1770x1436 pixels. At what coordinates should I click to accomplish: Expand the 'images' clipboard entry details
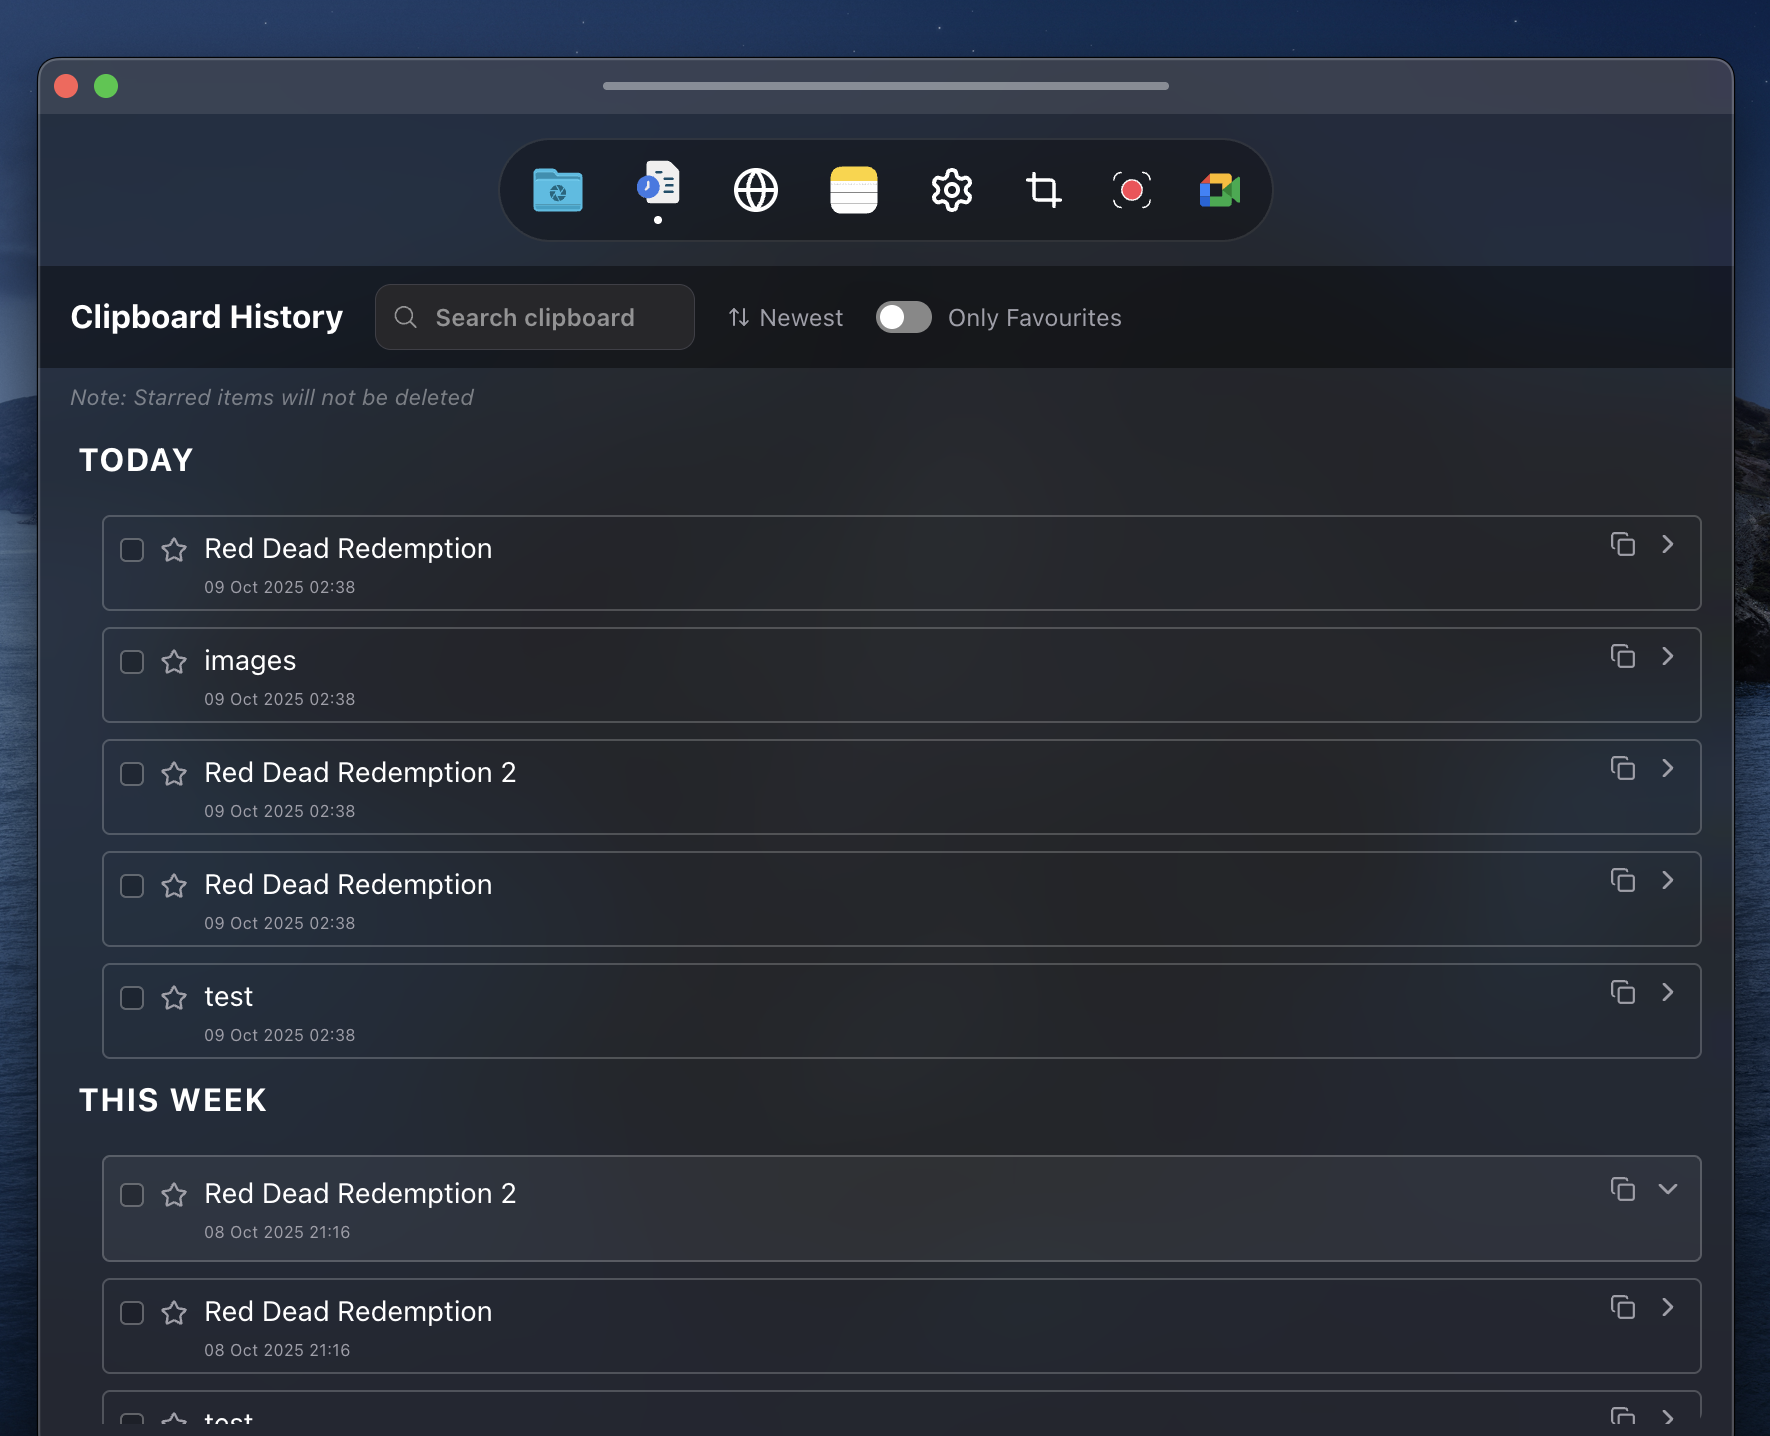tap(1668, 657)
